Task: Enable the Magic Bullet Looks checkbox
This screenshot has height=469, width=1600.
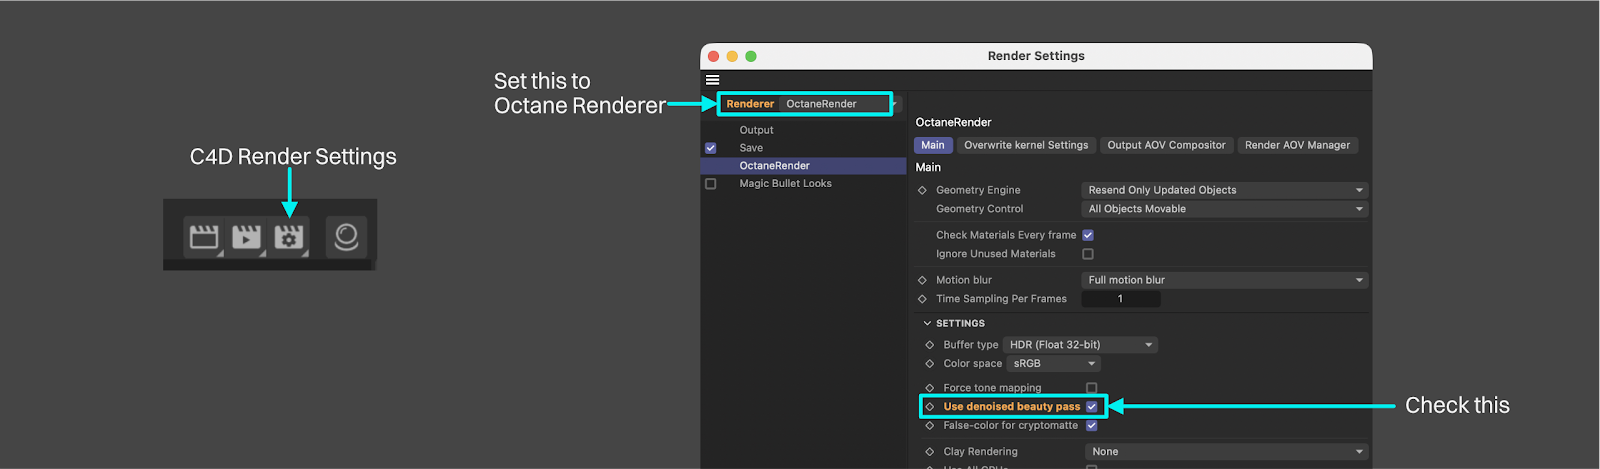Action: (x=711, y=184)
